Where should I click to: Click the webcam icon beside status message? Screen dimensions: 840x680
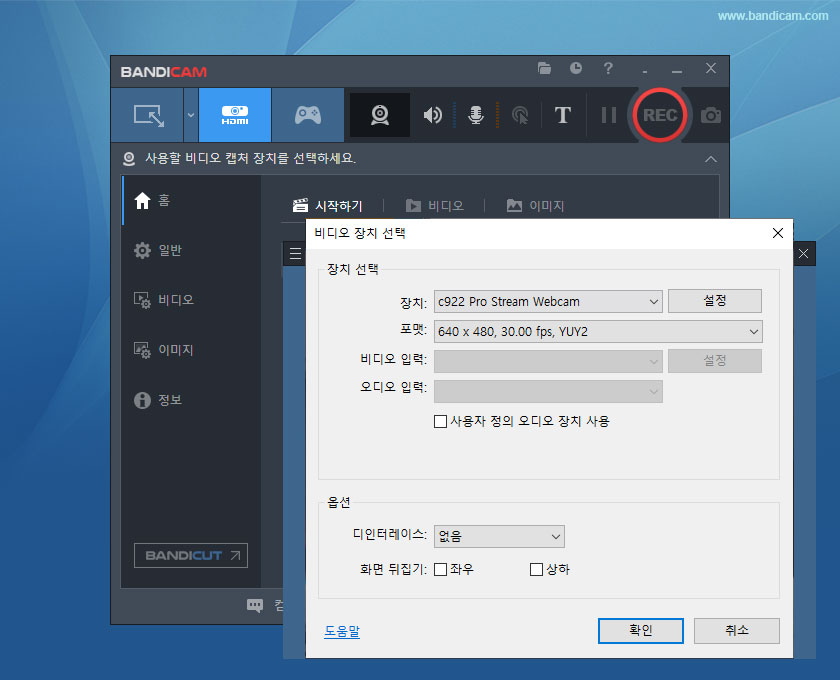(129, 159)
